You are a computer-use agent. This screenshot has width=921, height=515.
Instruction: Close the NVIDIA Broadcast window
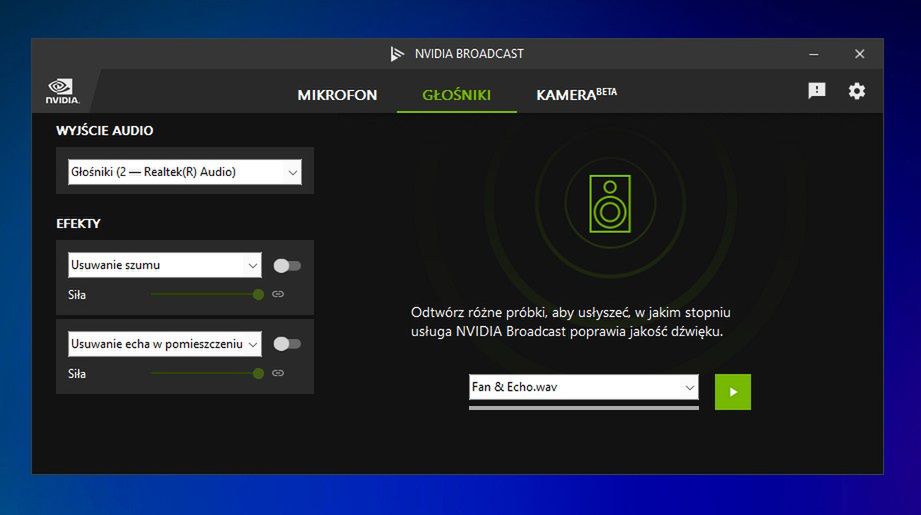coord(859,54)
